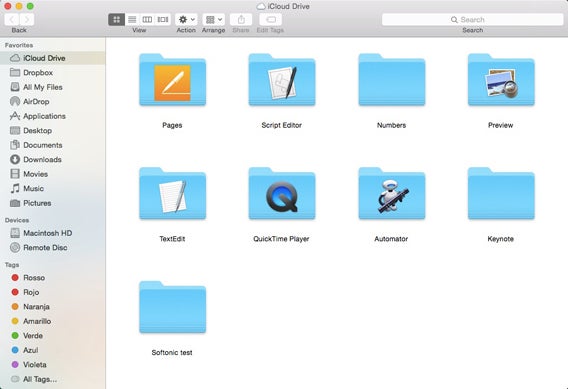Click the Automator name label
The width and height of the screenshot is (568, 389).
click(x=391, y=239)
